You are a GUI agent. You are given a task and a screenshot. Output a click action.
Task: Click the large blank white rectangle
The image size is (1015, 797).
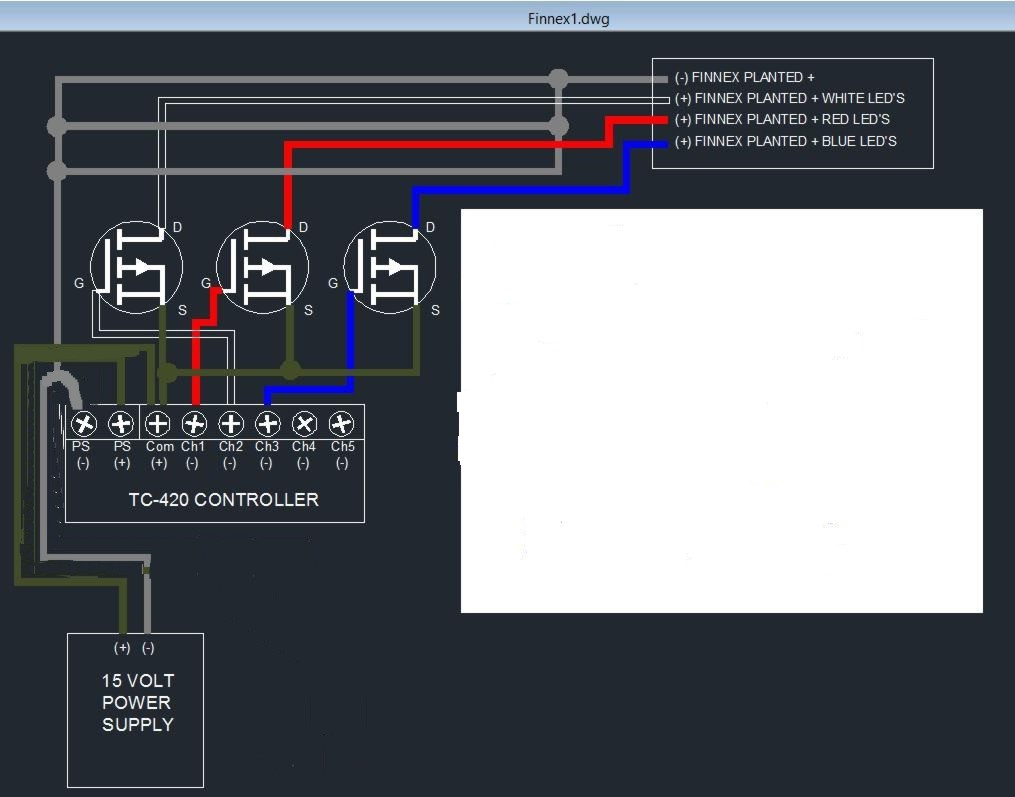pyautogui.click(x=722, y=410)
